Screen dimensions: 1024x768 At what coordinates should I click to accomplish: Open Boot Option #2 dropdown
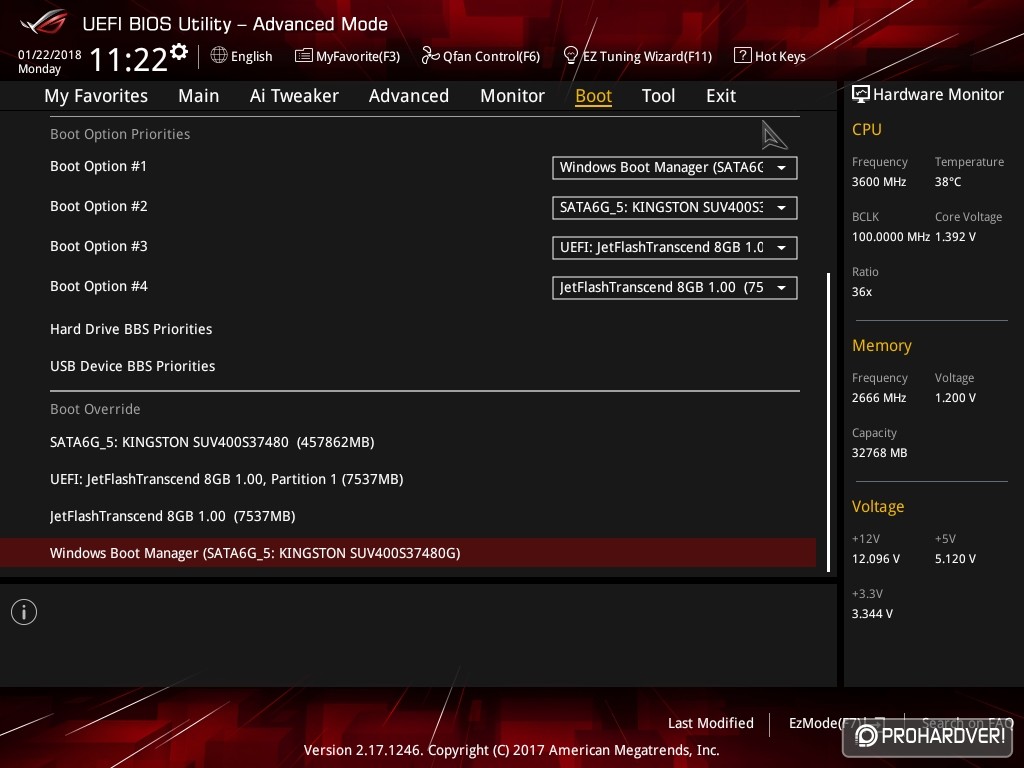pos(675,208)
